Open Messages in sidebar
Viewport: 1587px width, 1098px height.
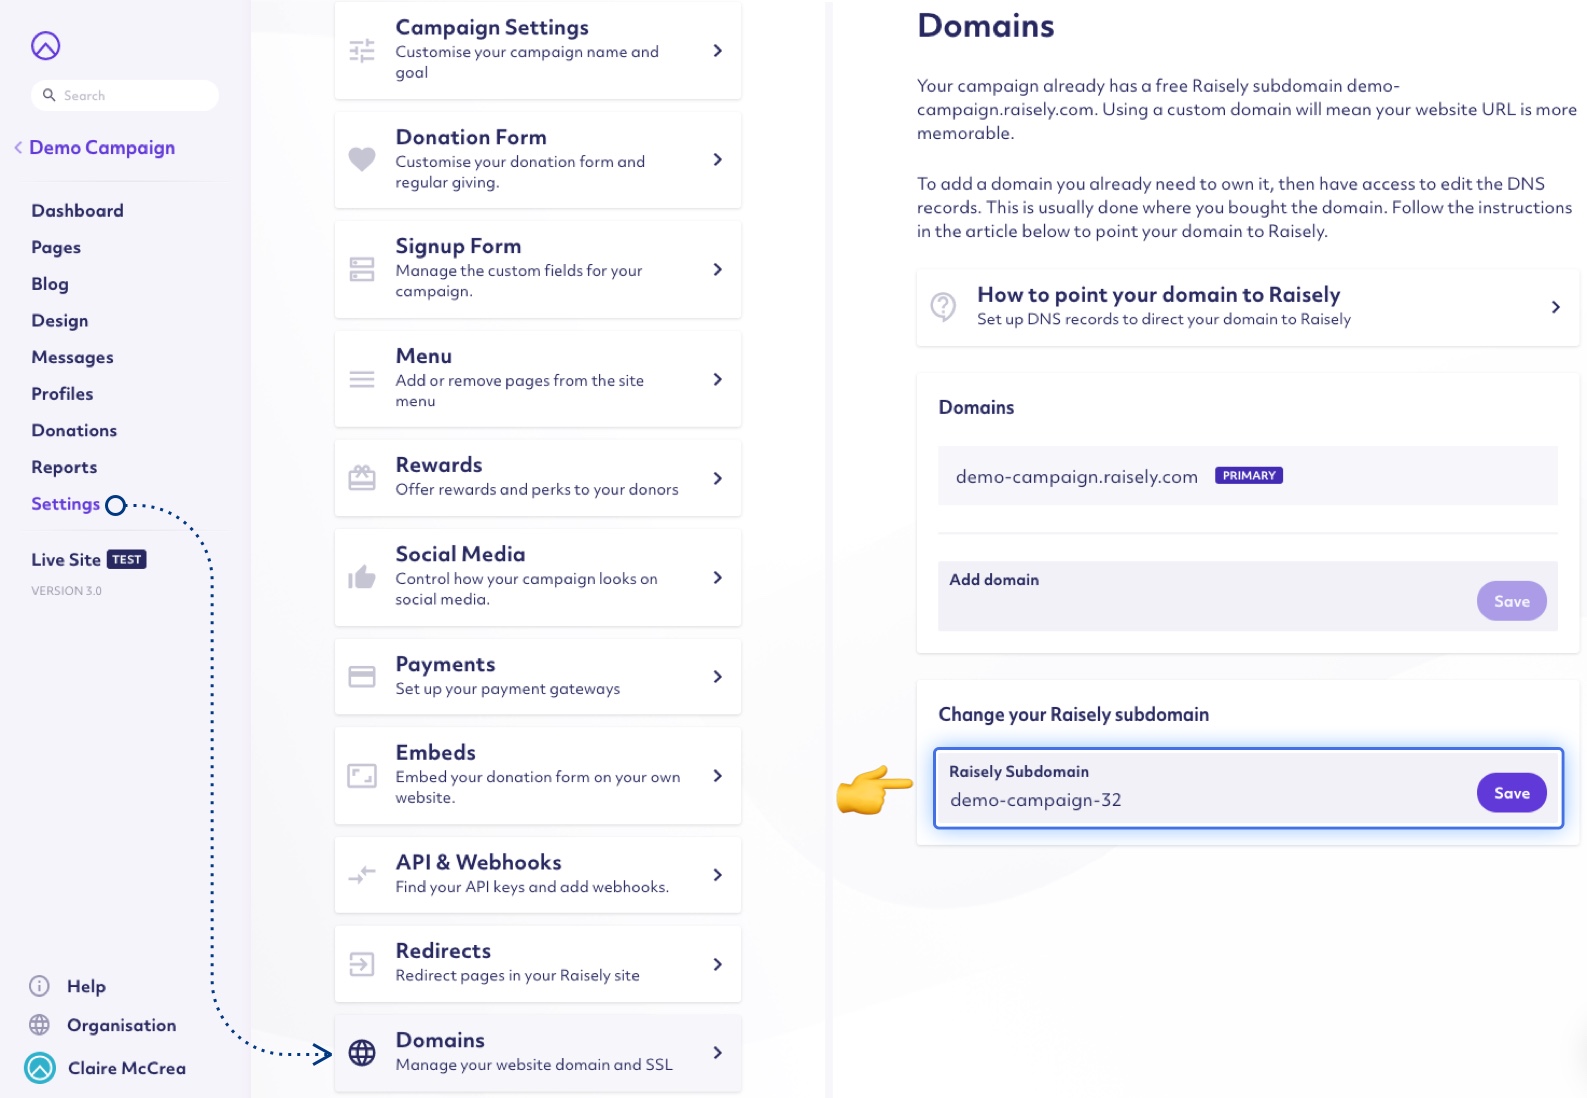72,358
